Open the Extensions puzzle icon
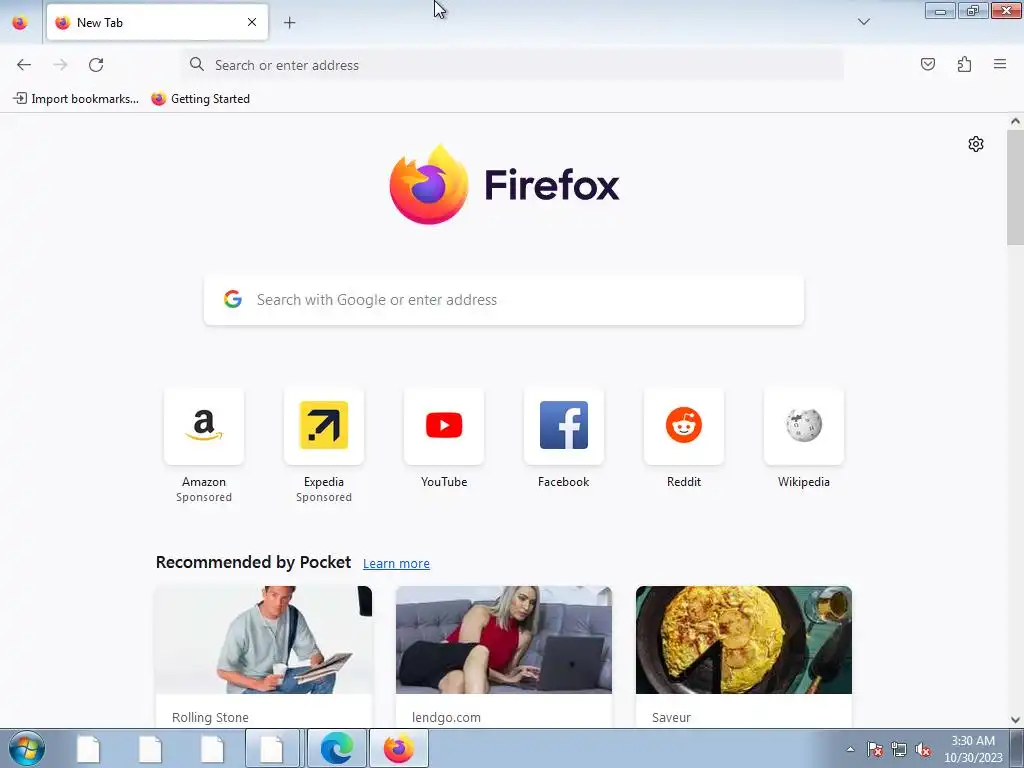Image resolution: width=1024 pixels, height=768 pixels. [964, 64]
